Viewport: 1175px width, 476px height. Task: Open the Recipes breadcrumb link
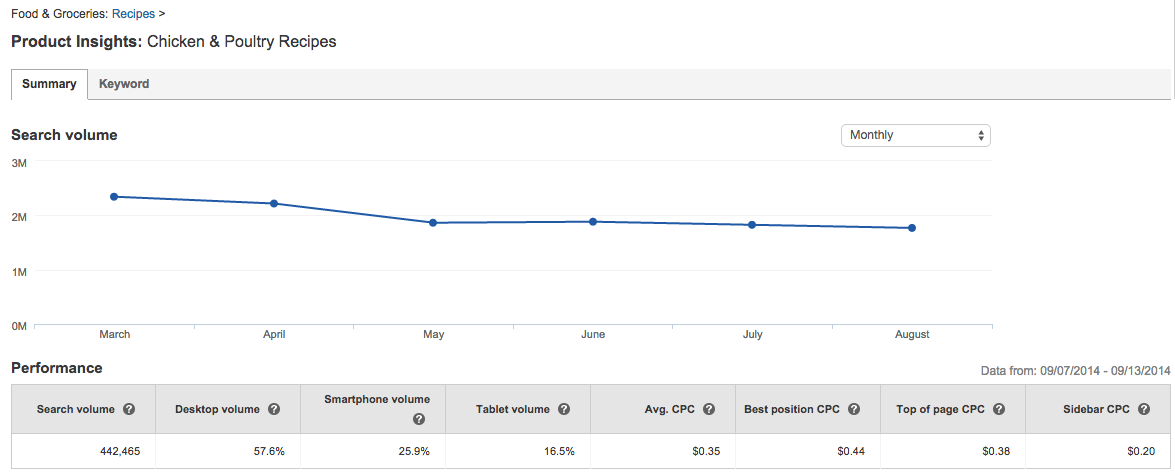pos(133,14)
